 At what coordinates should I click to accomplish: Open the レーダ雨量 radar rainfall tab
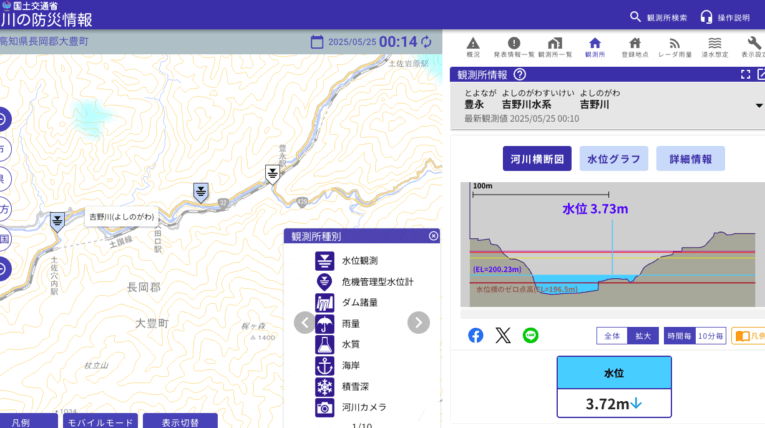675,47
